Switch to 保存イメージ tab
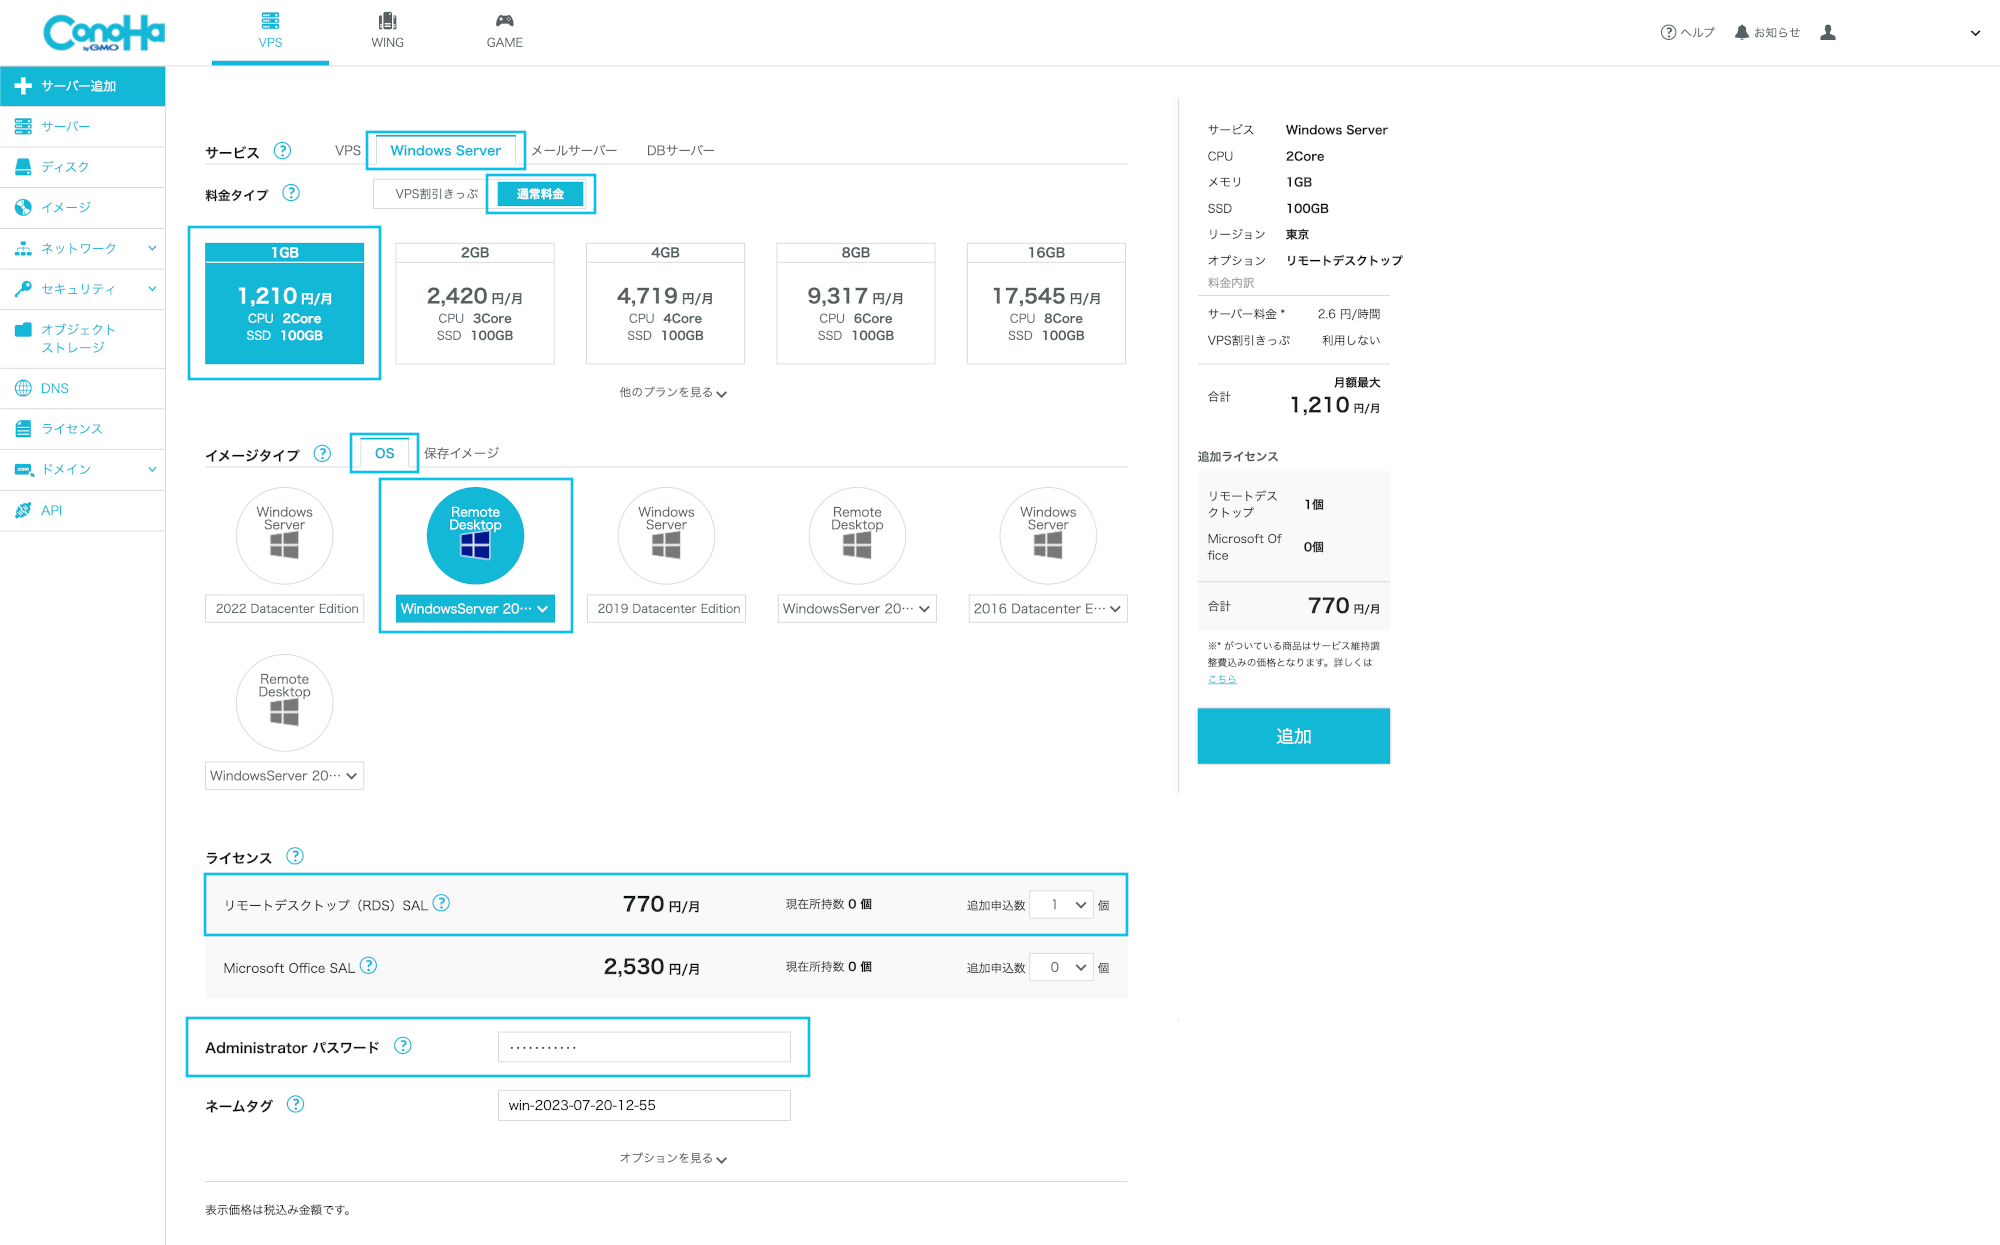 (461, 453)
